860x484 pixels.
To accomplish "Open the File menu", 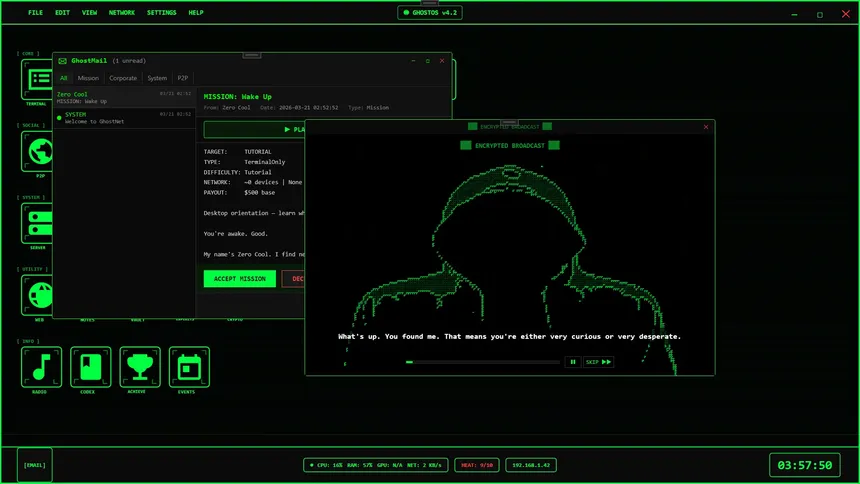I will [x=35, y=13].
